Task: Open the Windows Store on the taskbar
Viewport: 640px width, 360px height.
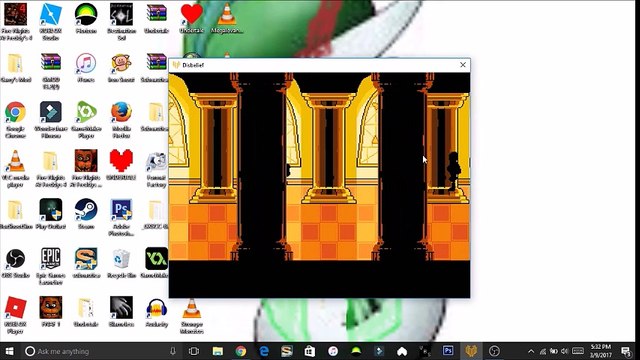Action: pos(310,351)
